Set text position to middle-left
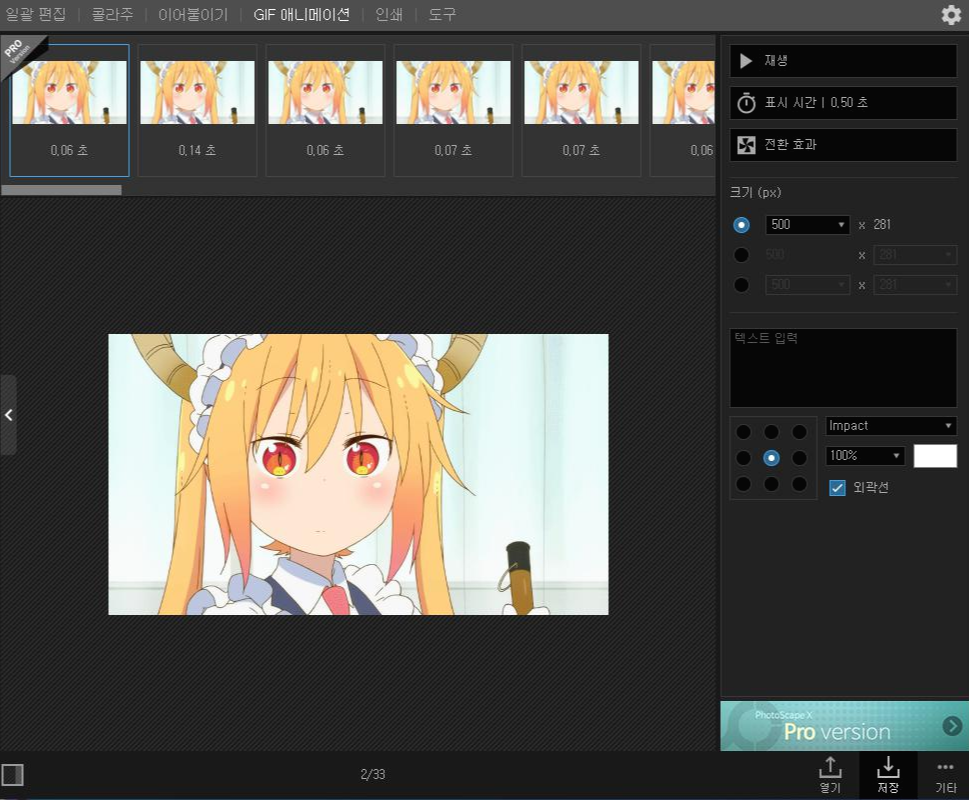969x800 pixels. (743, 458)
